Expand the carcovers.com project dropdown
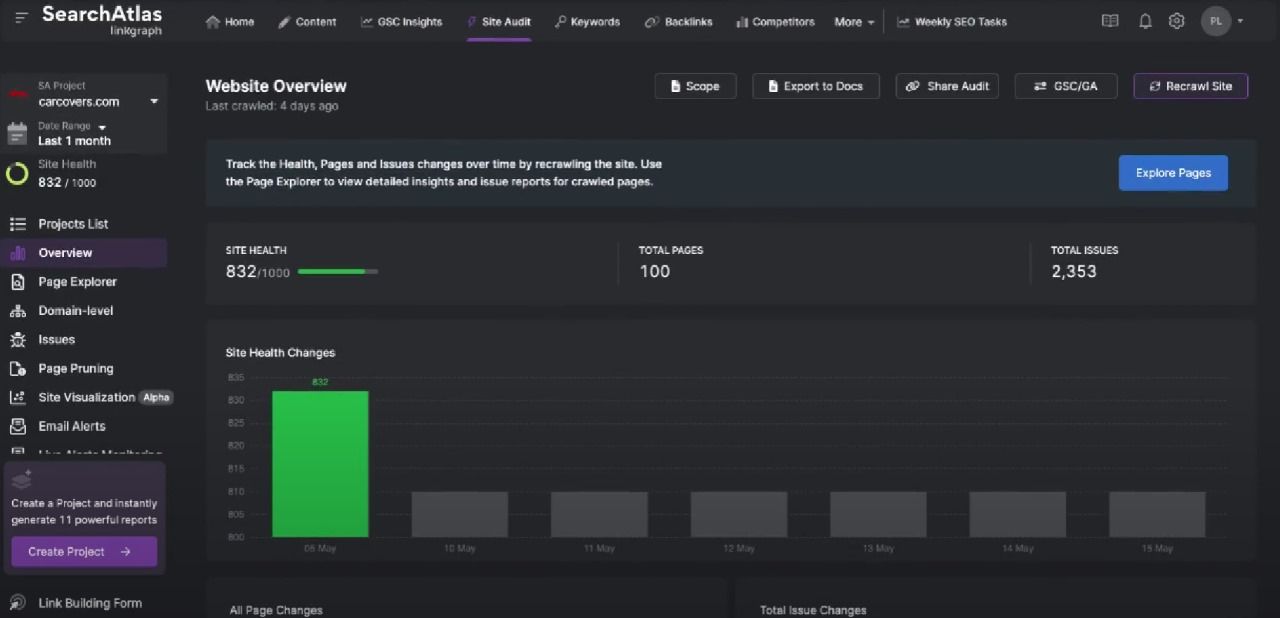Image resolution: width=1280 pixels, height=618 pixels. point(154,101)
